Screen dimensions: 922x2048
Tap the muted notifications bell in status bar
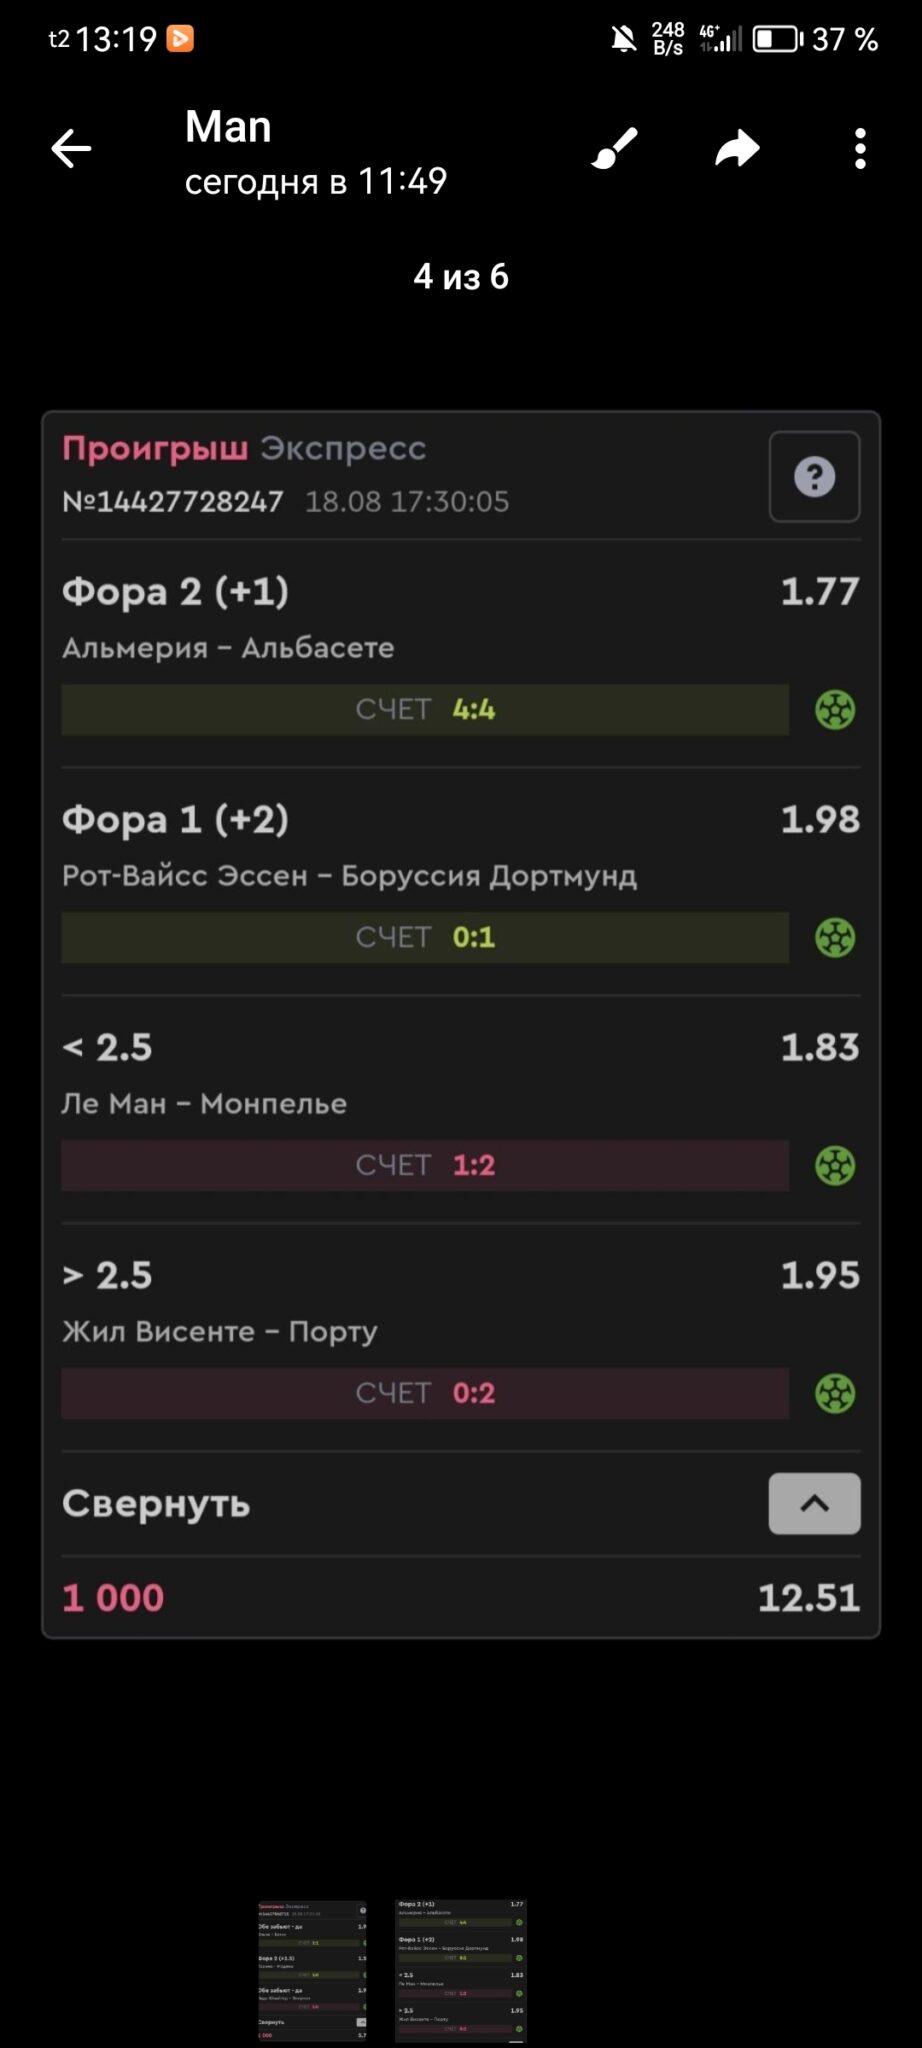pos(624,40)
